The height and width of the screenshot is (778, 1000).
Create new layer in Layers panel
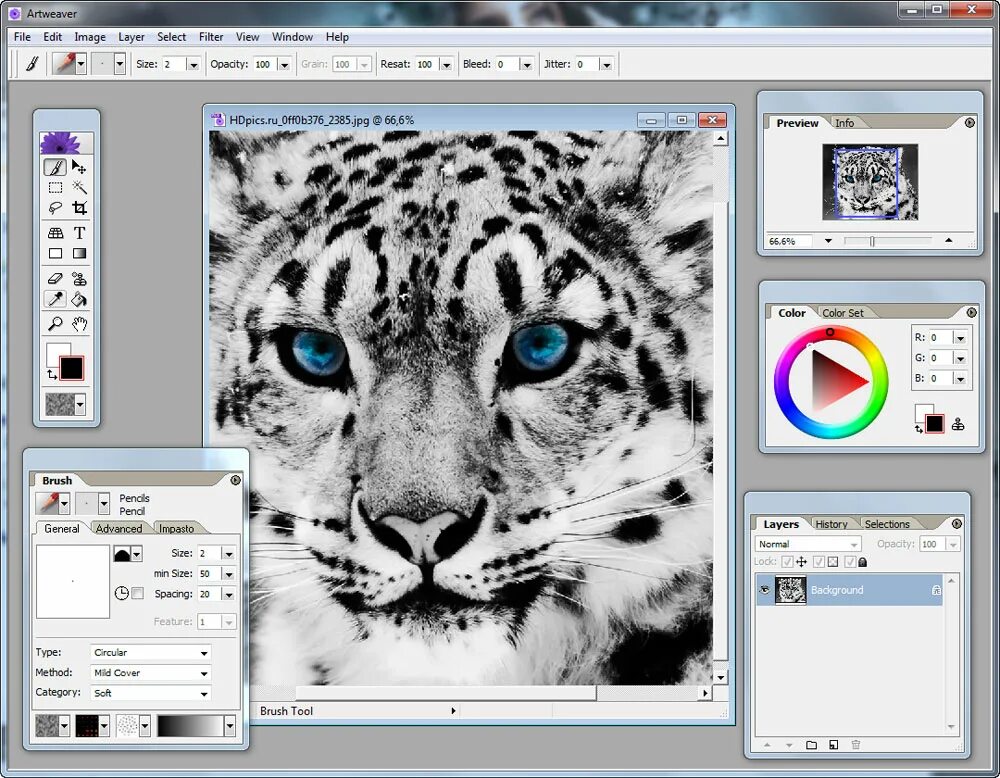tap(834, 745)
